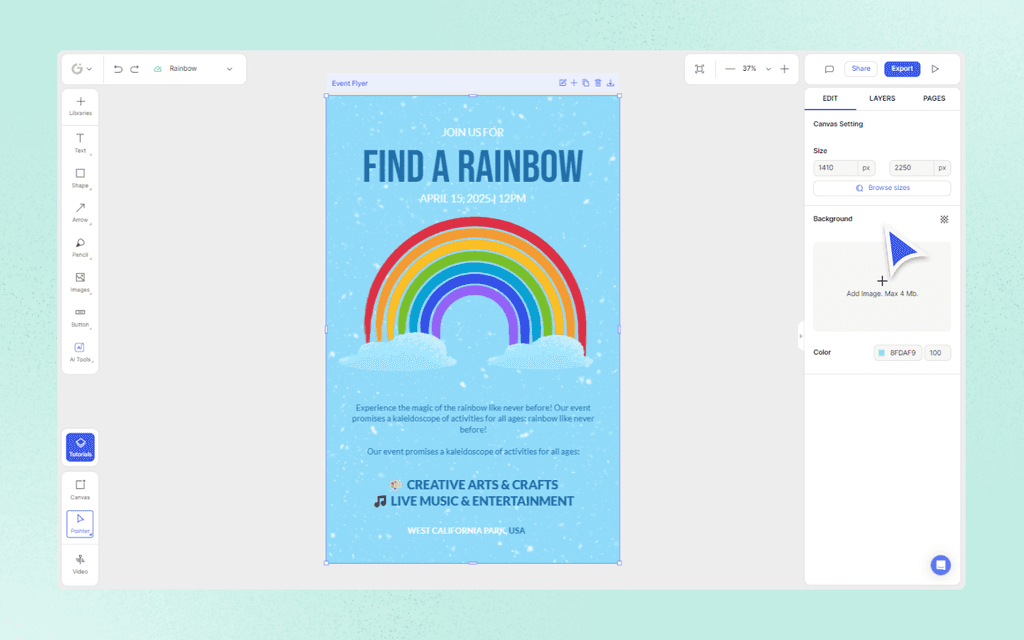Open the 37% zoom level dropdown

[x=768, y=68]
